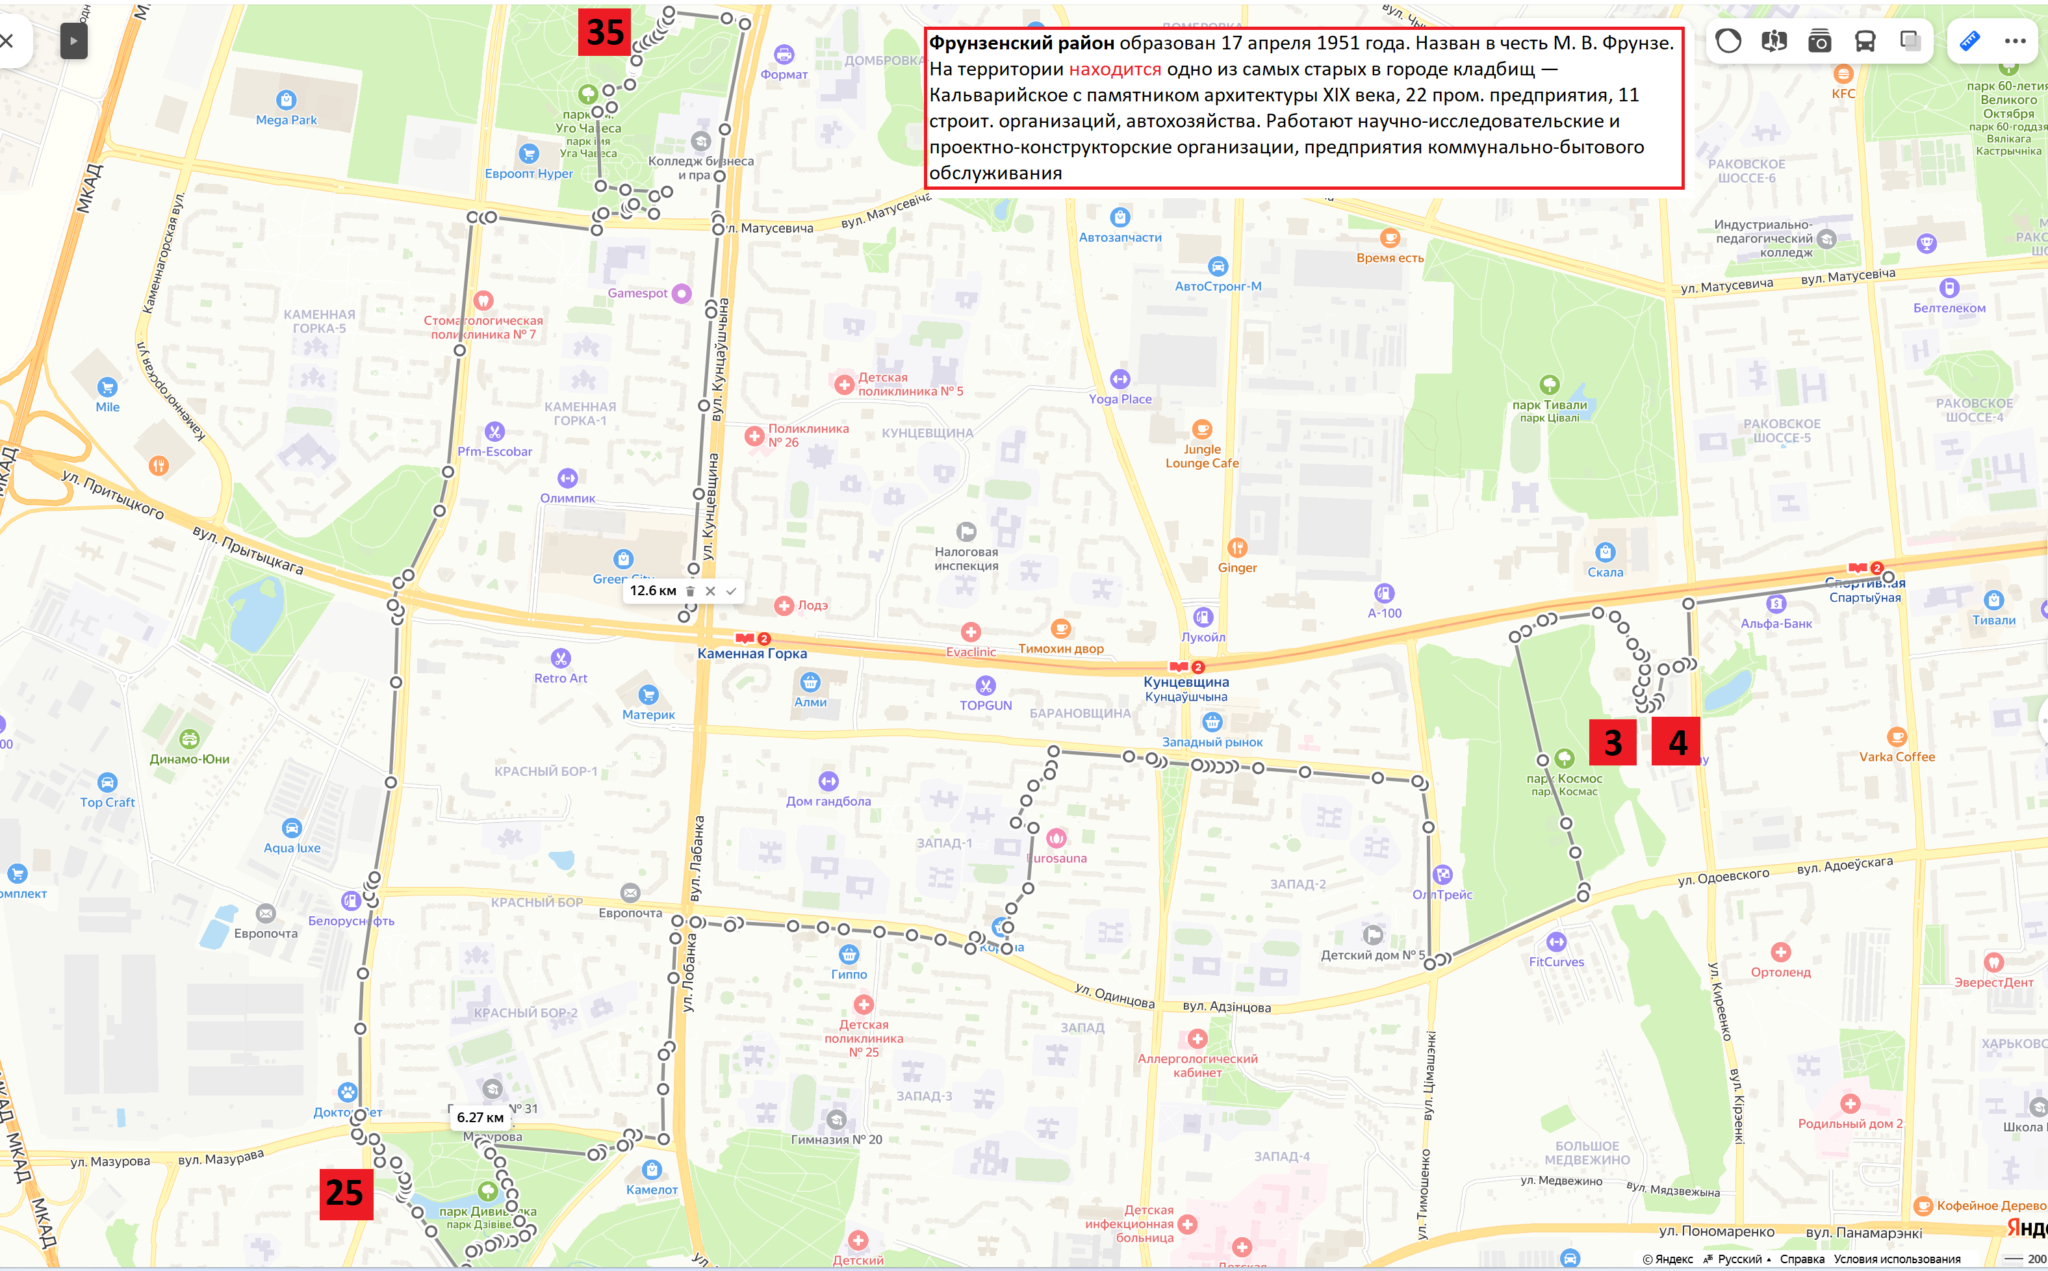The image size is (2048, 1271).
Task: Delete the 12.6 км ruler measurement
Action: click(x=690, y=591)
